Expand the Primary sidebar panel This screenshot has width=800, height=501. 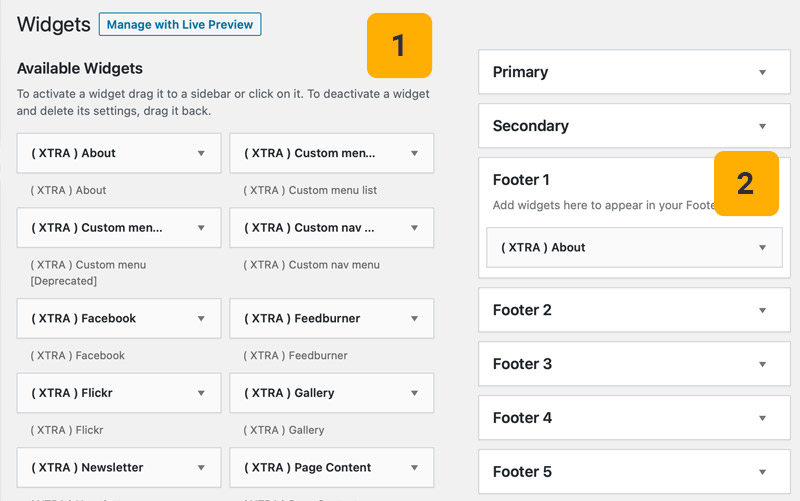point(762,72)
